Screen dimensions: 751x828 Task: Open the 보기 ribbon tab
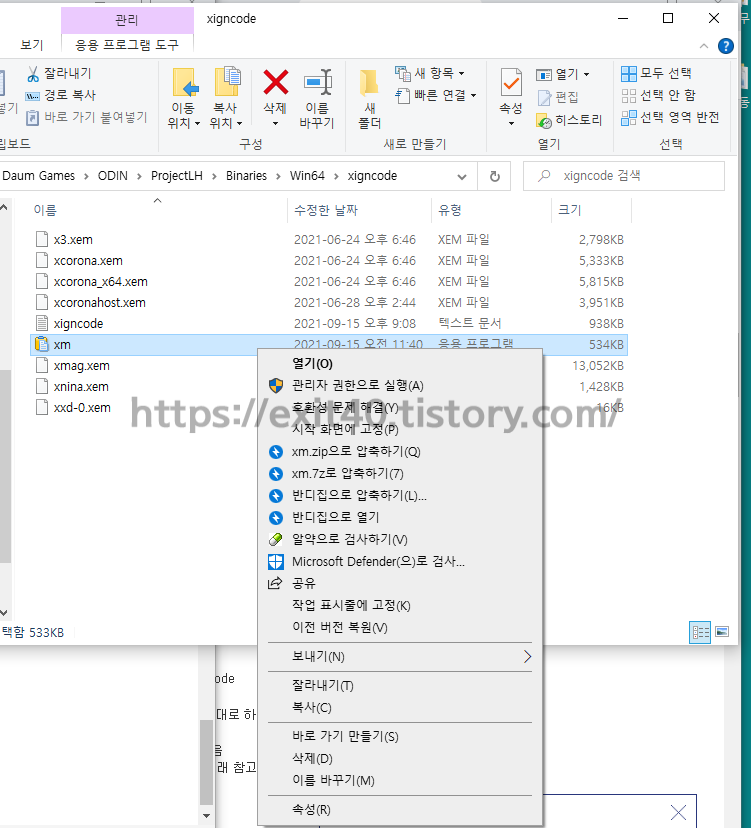(x=32, y=45)
